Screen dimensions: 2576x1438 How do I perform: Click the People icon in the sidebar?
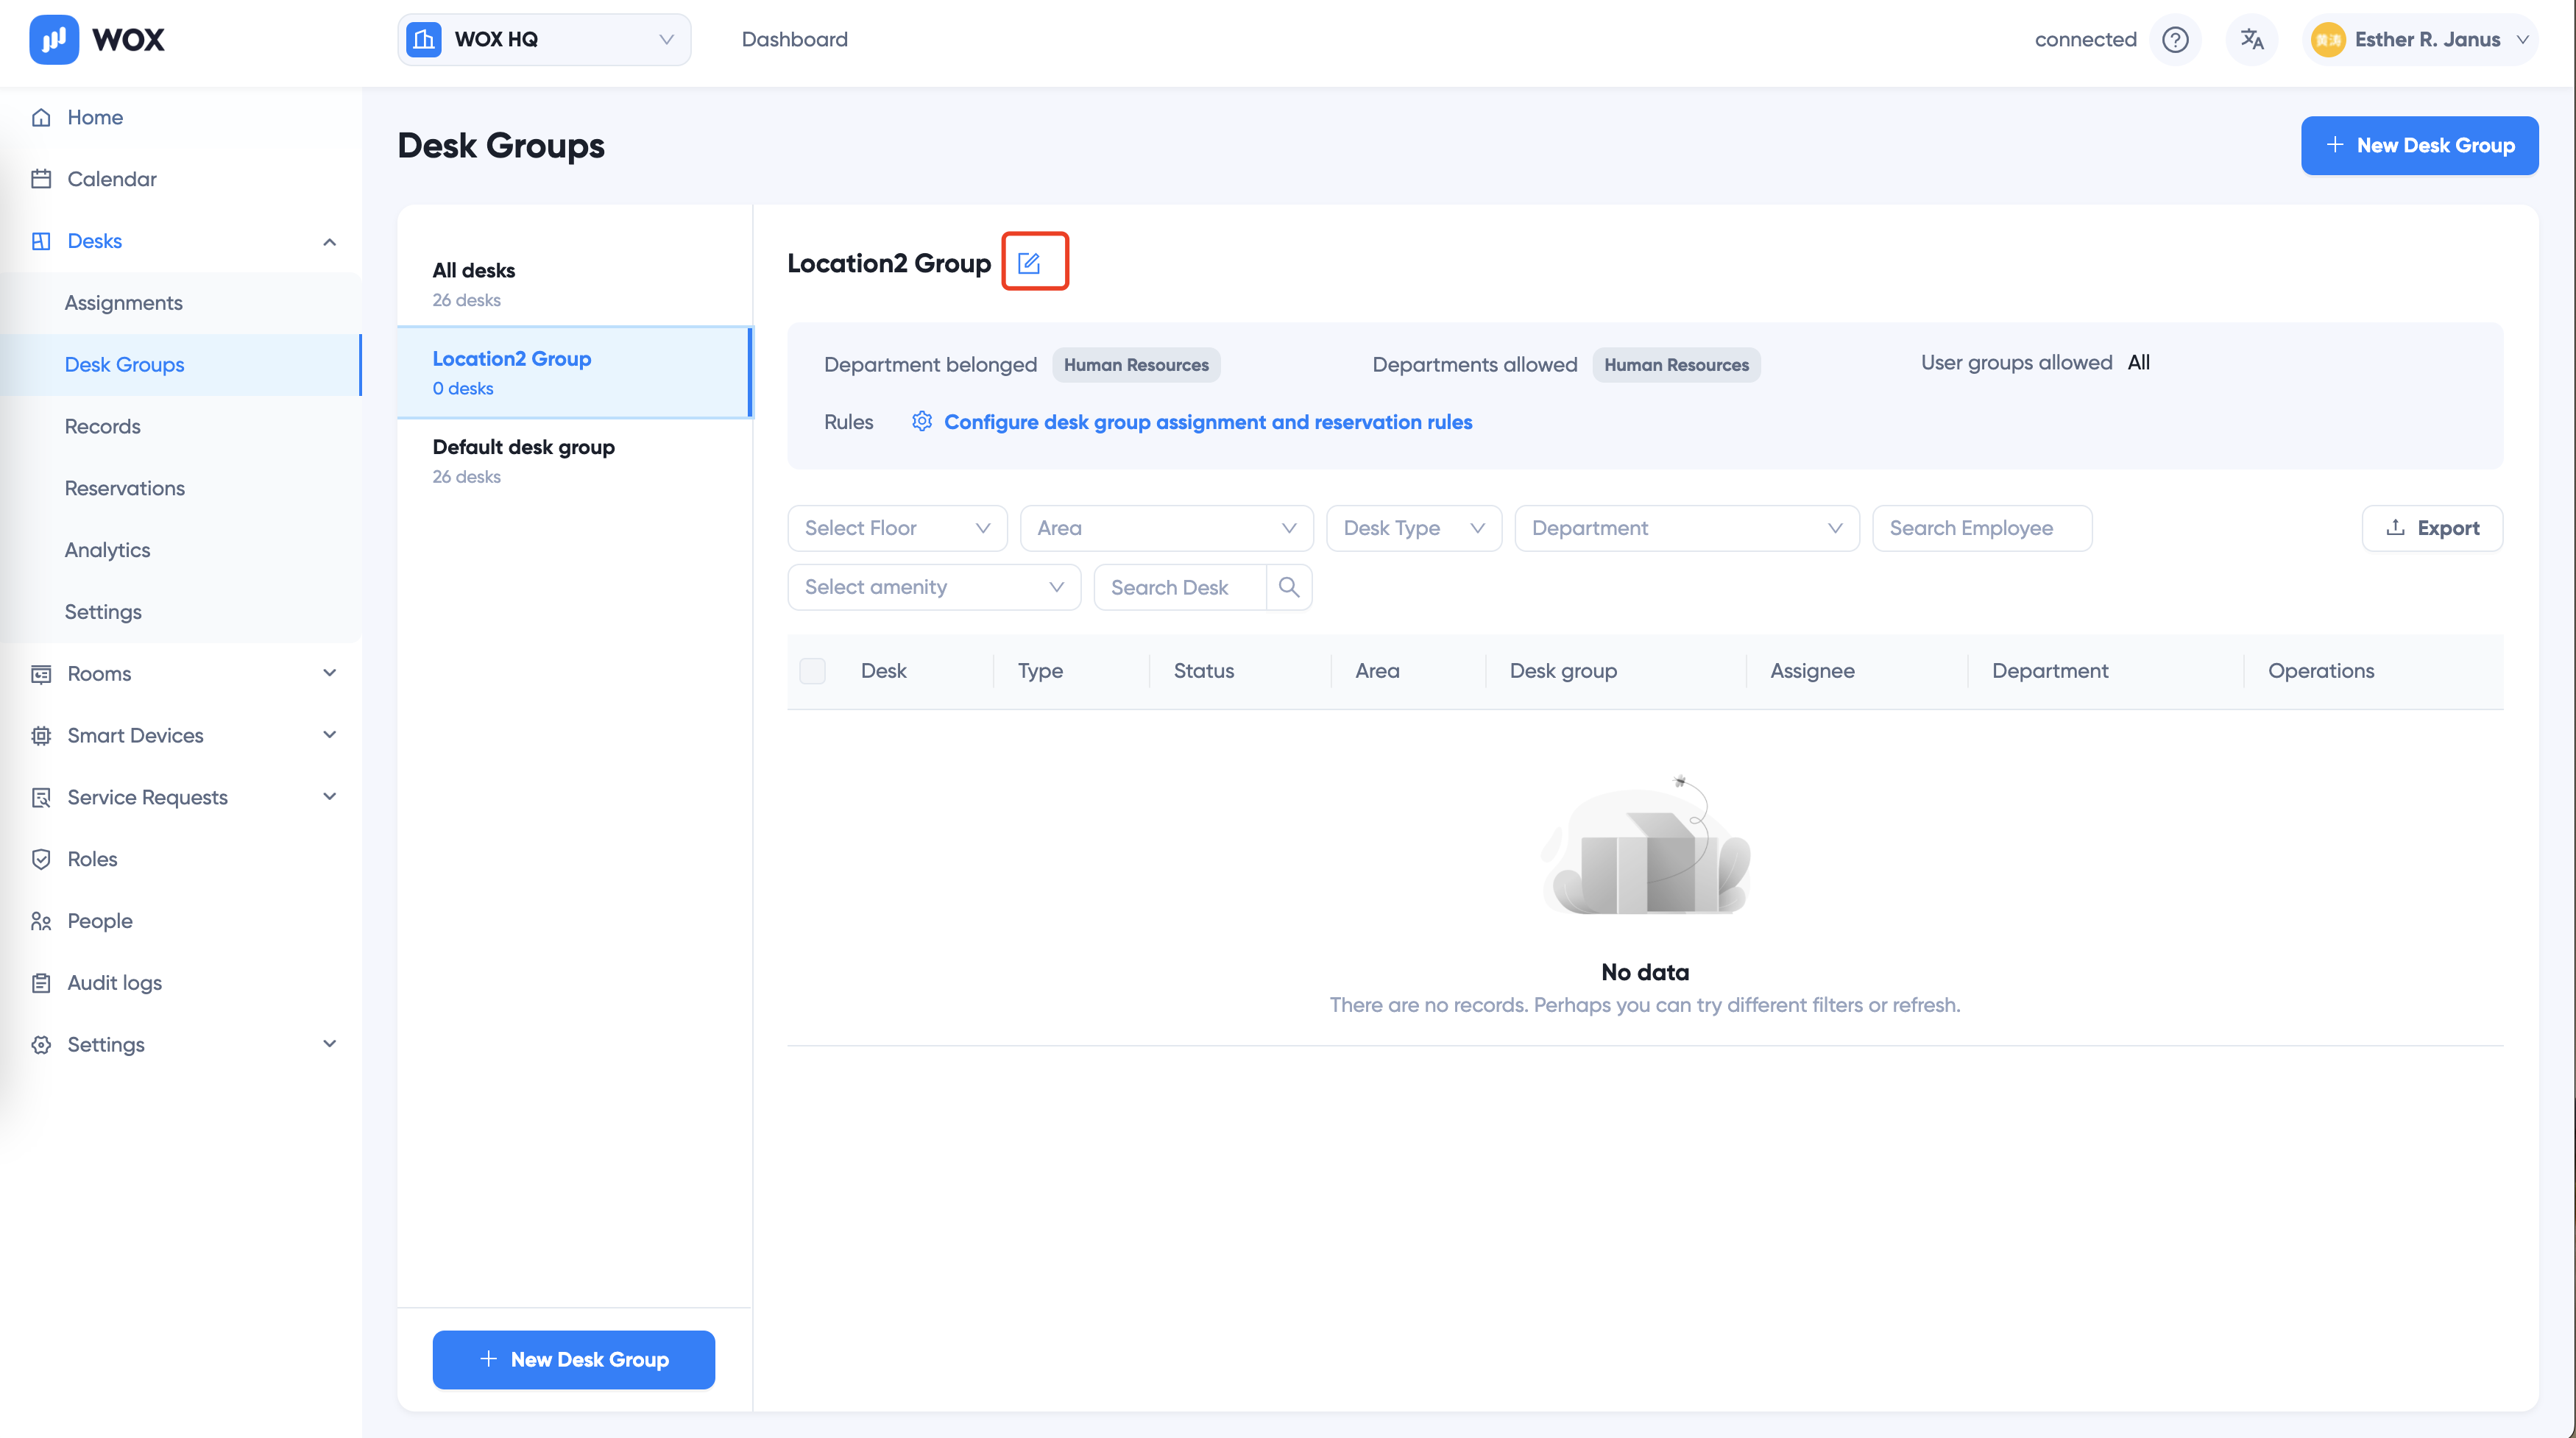coord(41,921)
